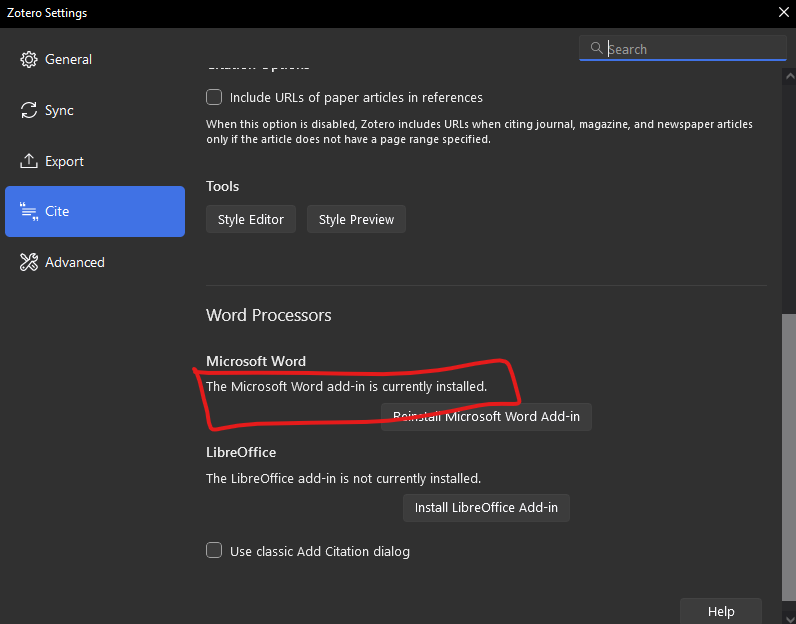Click the Help button
The height and width of the screenshot is (624, 796).
721,611
